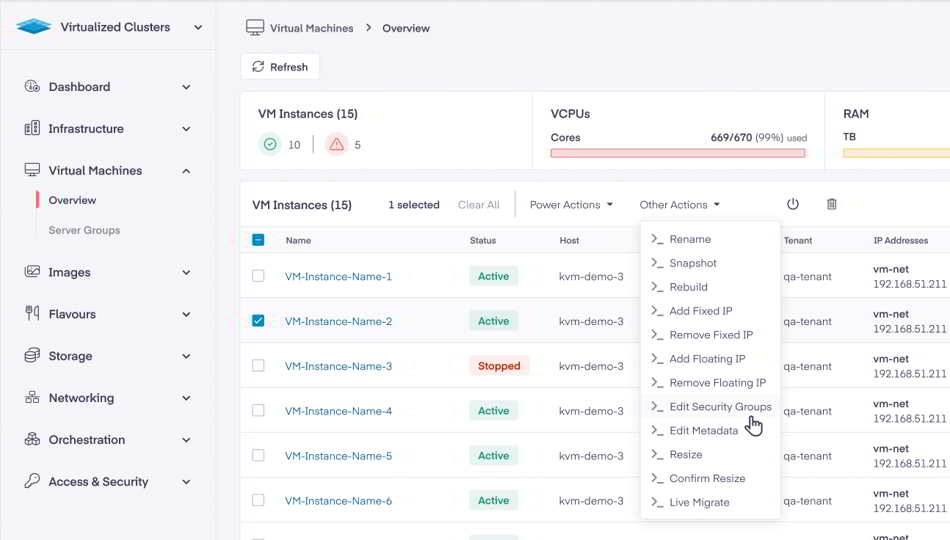Choose Add Fixed IP from menu
Image resolution: width=950 pixels, height=540 pixels.
tap(710, 311)
